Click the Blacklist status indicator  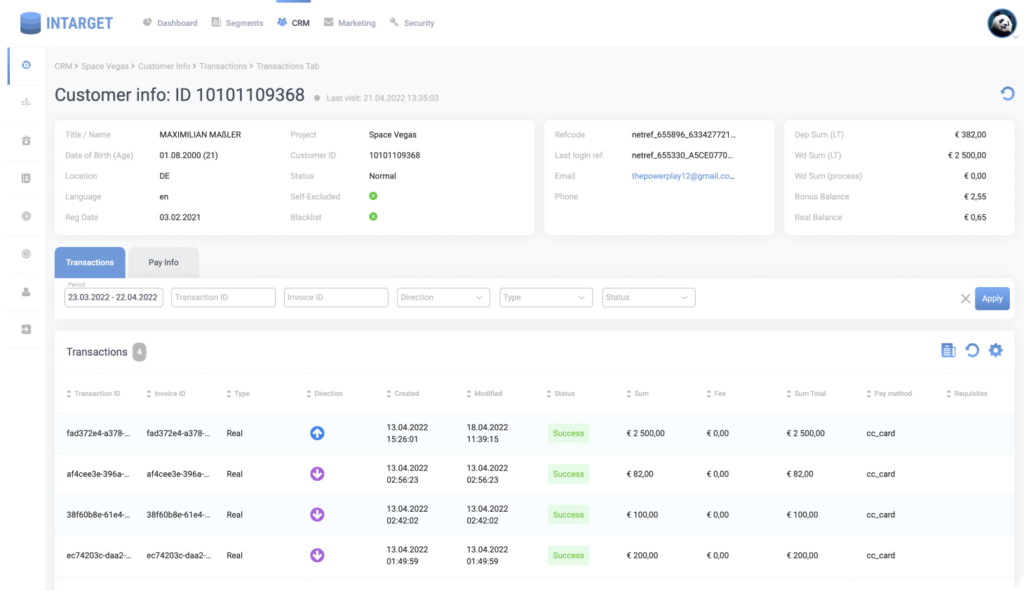point(373,217)
